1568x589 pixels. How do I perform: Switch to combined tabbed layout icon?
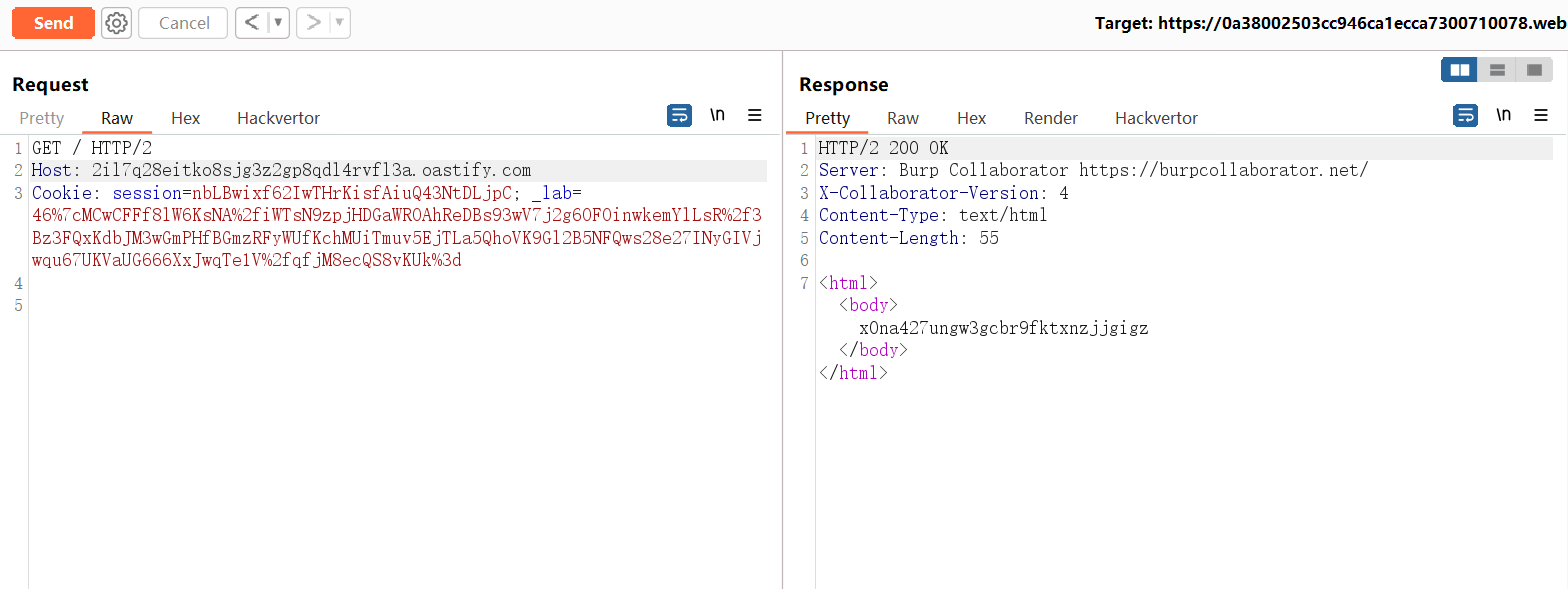1534,70
